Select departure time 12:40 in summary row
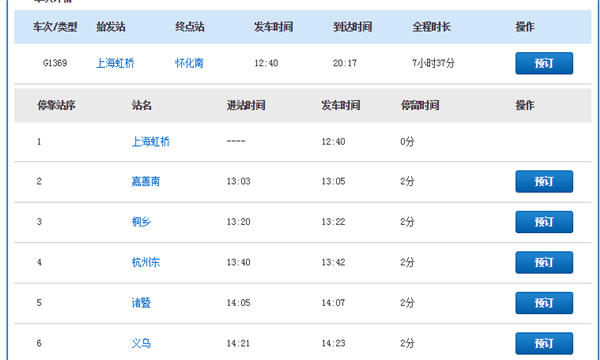Screen dimensions: 600x360 (x=266, y=63)
